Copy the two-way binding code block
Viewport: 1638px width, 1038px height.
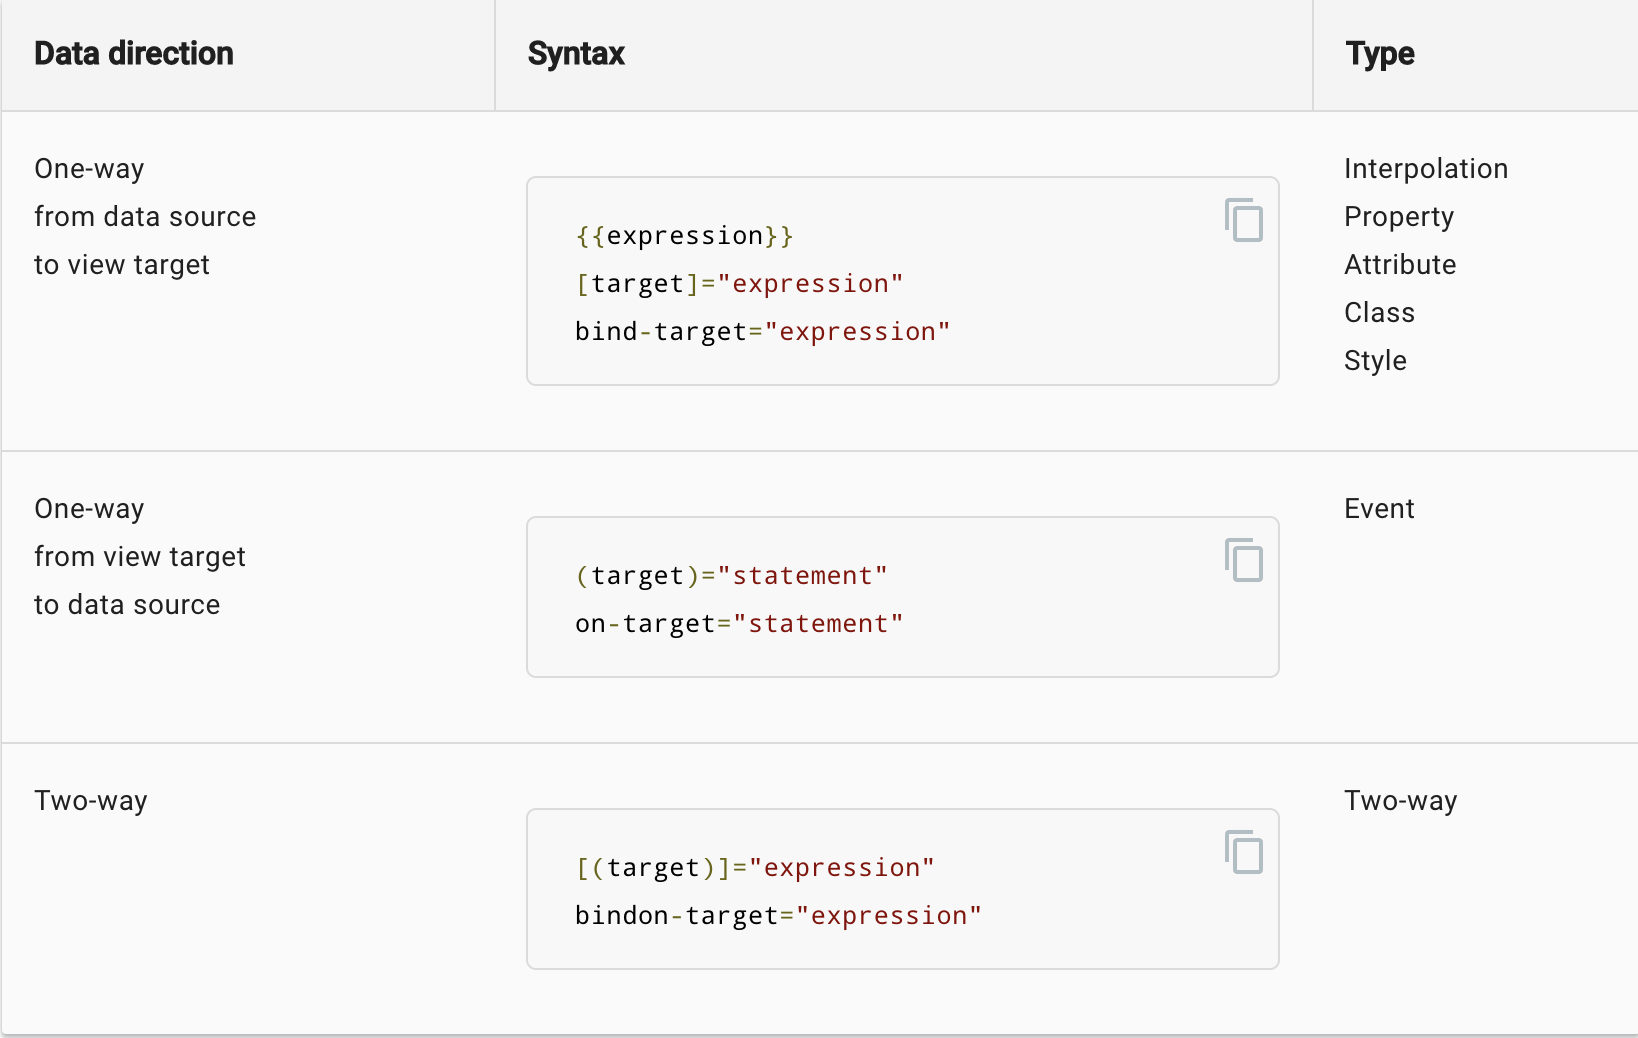1244,852
